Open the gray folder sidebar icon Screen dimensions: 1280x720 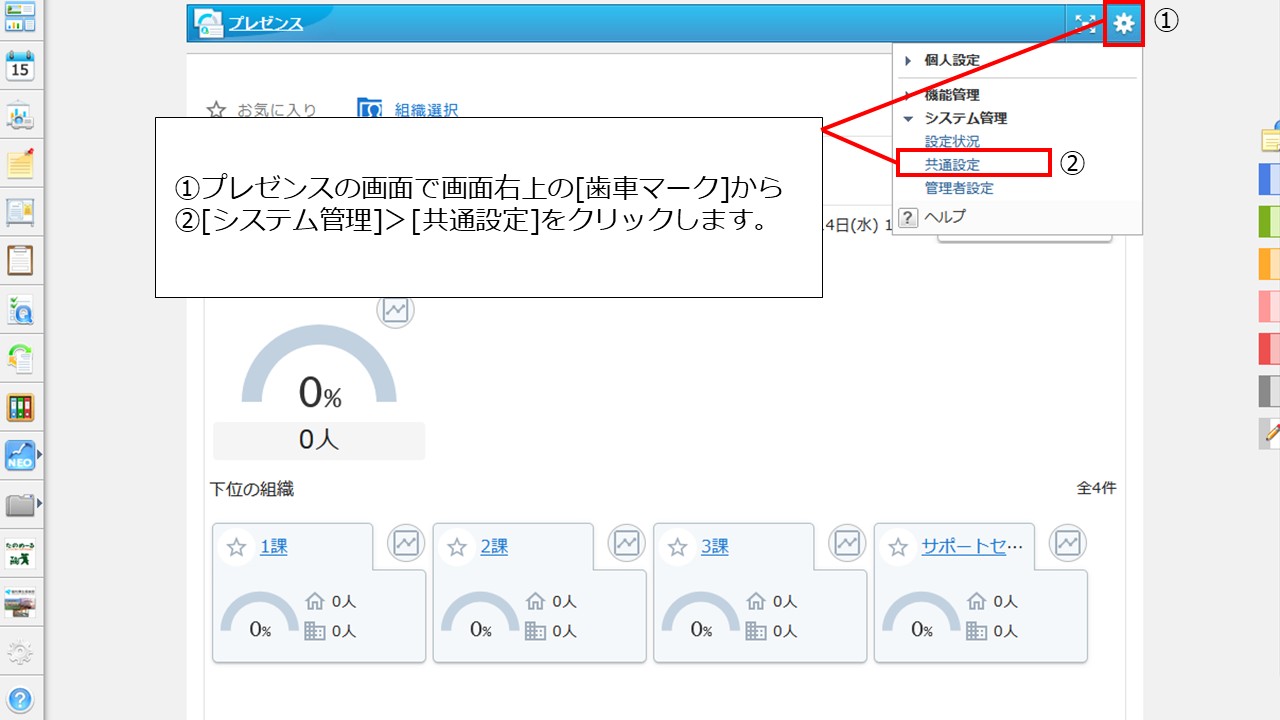click(x=20, y=504)
